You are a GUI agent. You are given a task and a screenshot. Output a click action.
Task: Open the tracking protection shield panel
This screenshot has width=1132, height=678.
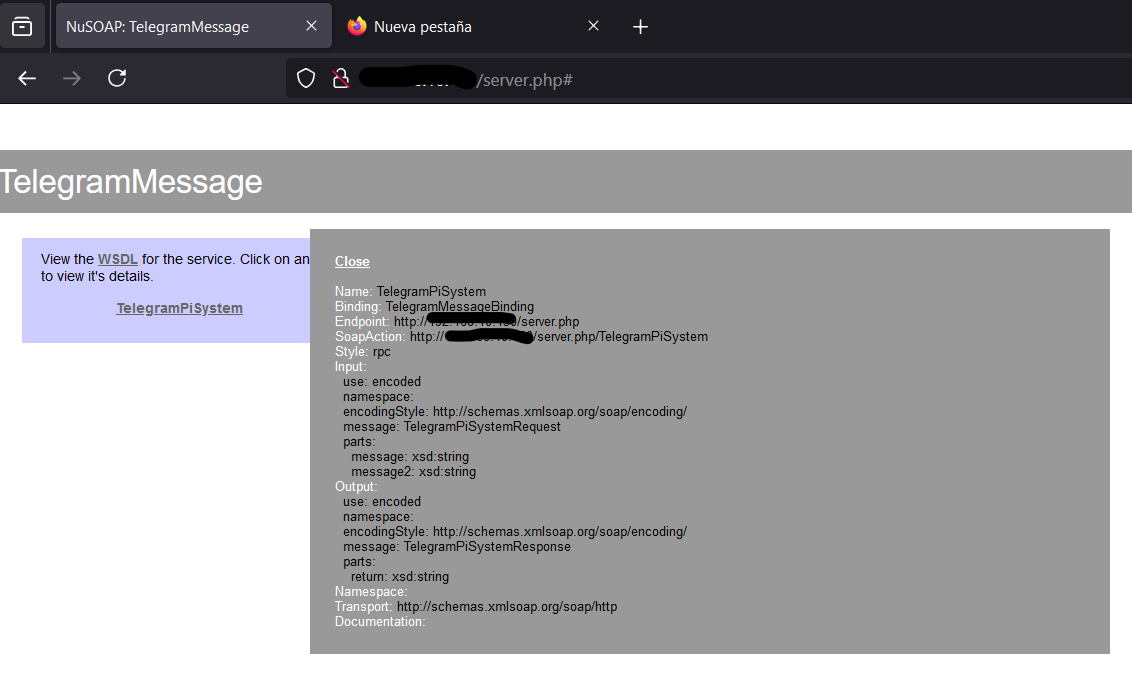pos(306,78)
